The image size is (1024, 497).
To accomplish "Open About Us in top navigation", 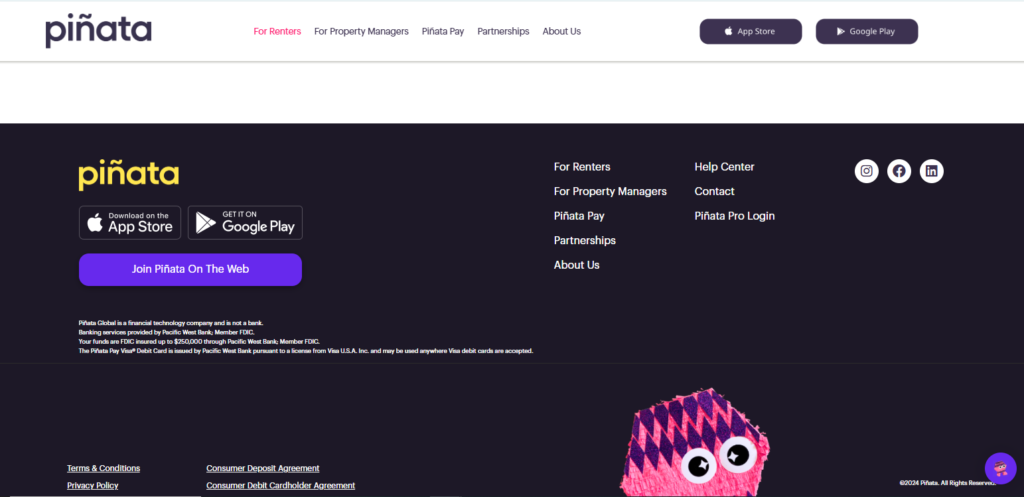I will point(562,31).
